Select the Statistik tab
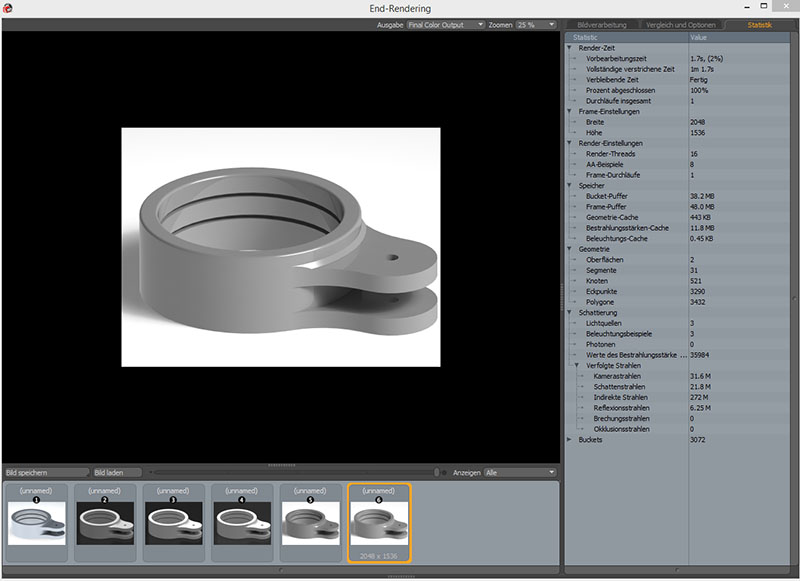The image size is (800, 581). point(760,25)
